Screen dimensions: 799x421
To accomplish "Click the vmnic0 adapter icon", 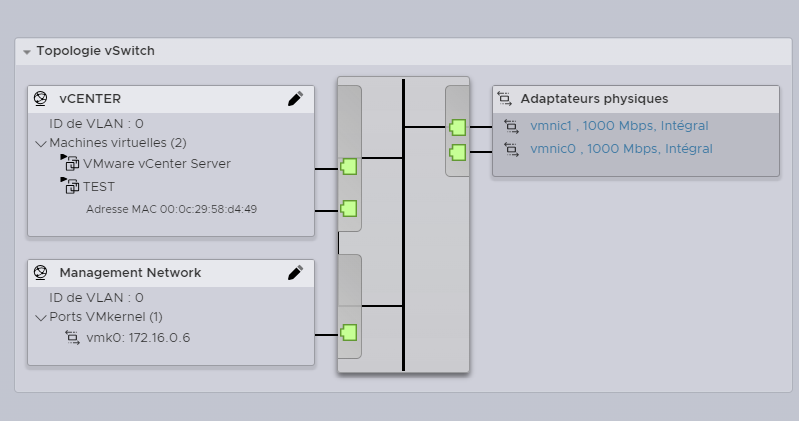I will [x=512, y=149].
